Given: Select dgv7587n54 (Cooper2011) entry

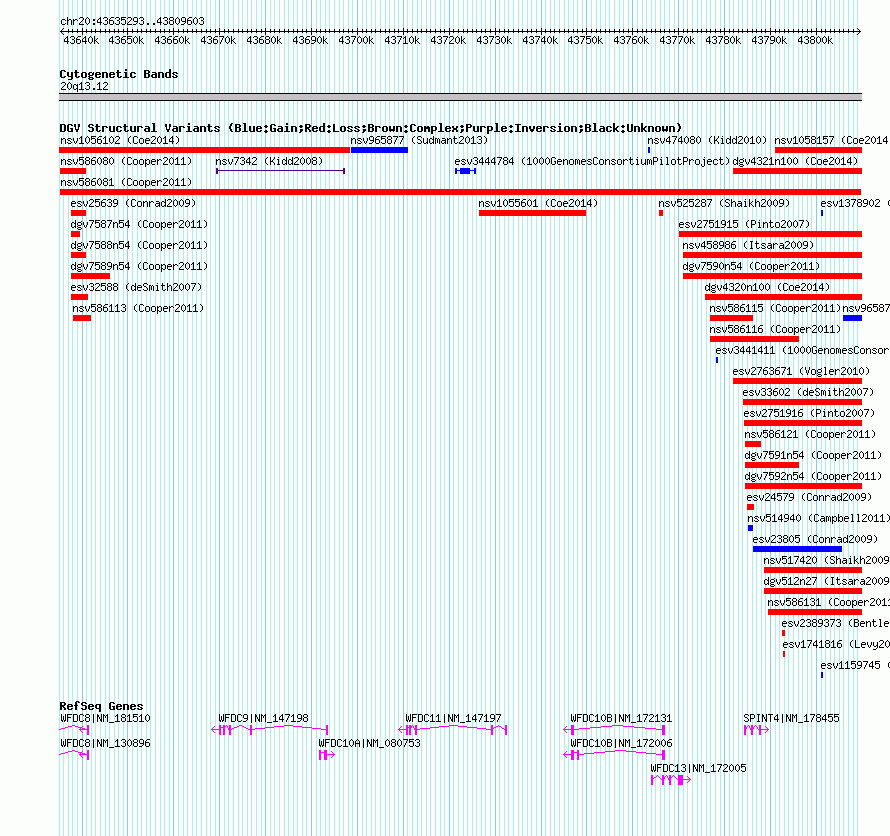Looking at the screenshot, I should pyautogui.click(x=139, y=224).
